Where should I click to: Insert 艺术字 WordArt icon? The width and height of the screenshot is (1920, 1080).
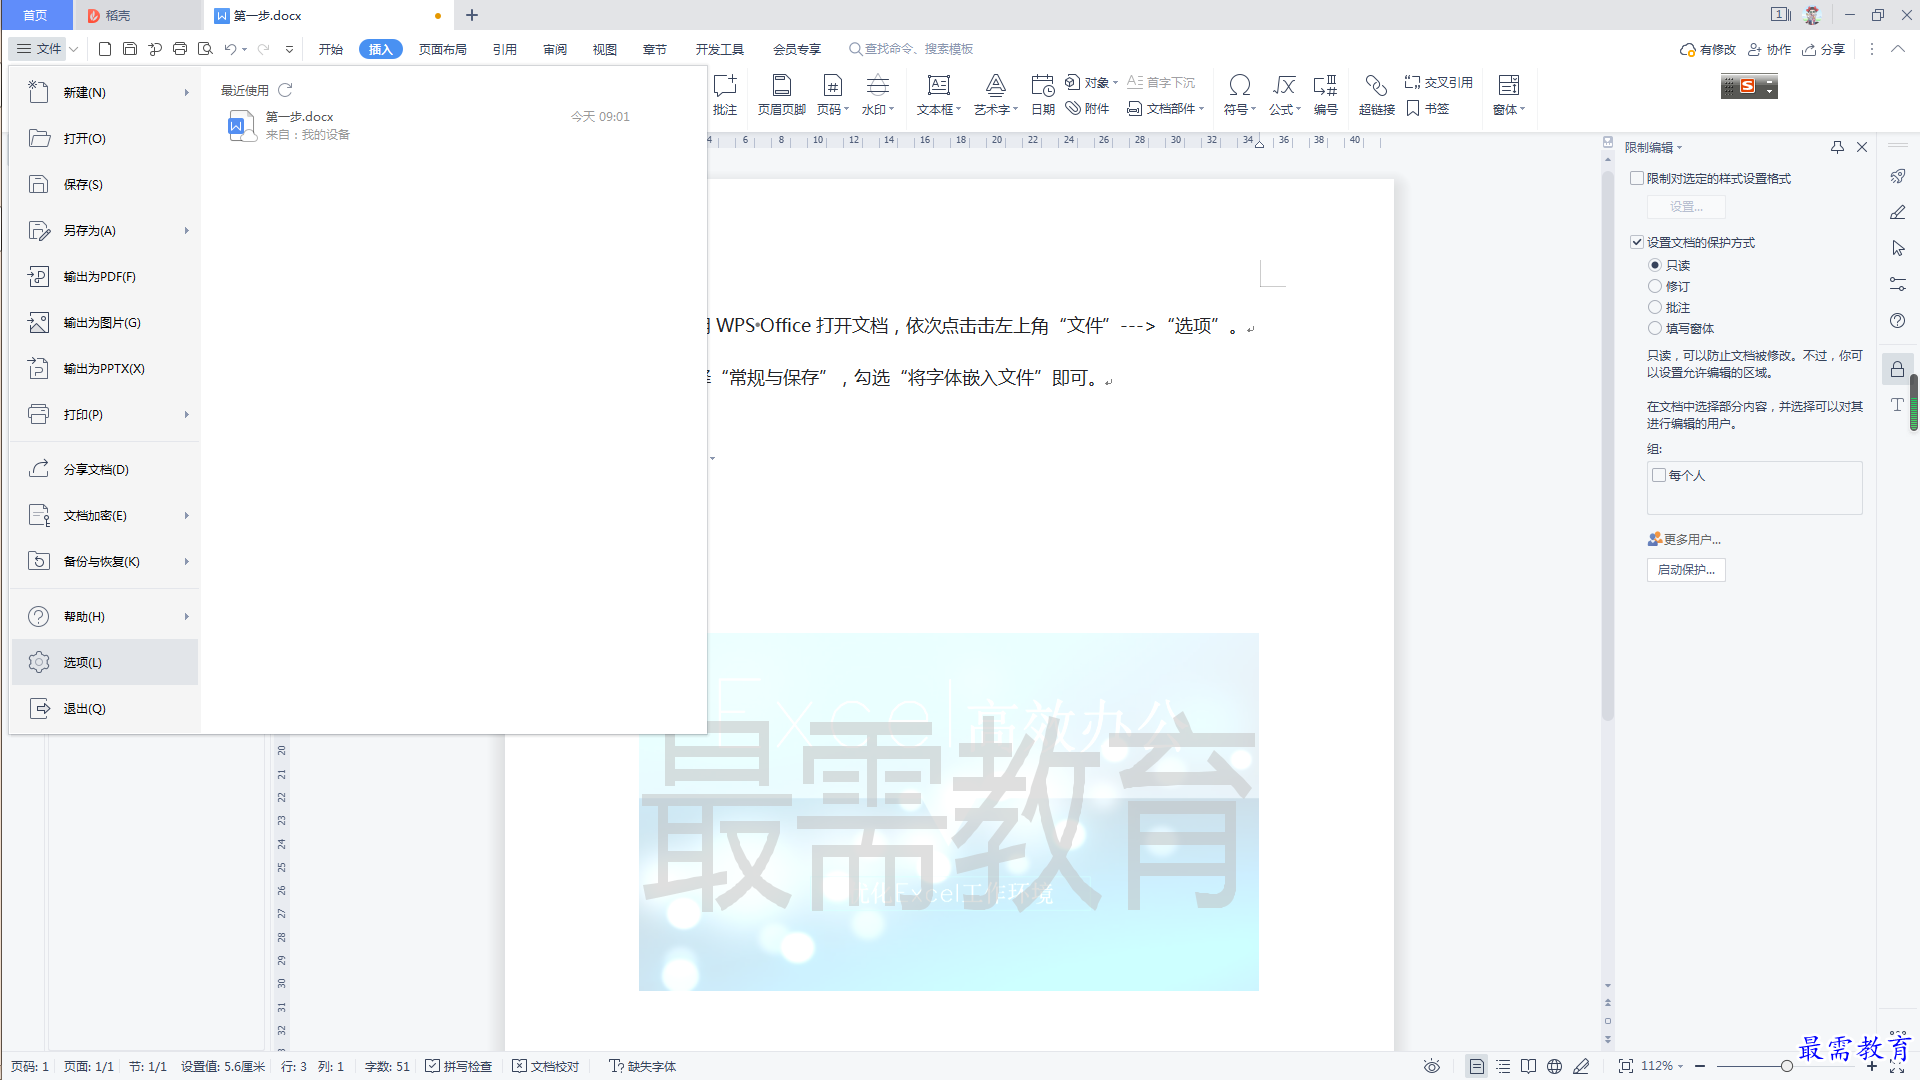click(x=995, y=94)
